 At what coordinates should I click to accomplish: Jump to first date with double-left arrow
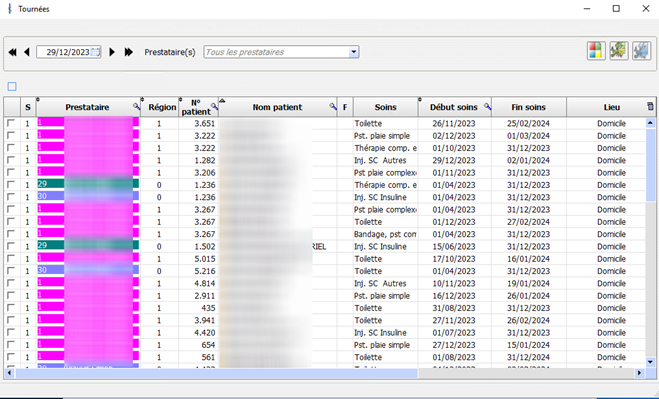(13, 52)
